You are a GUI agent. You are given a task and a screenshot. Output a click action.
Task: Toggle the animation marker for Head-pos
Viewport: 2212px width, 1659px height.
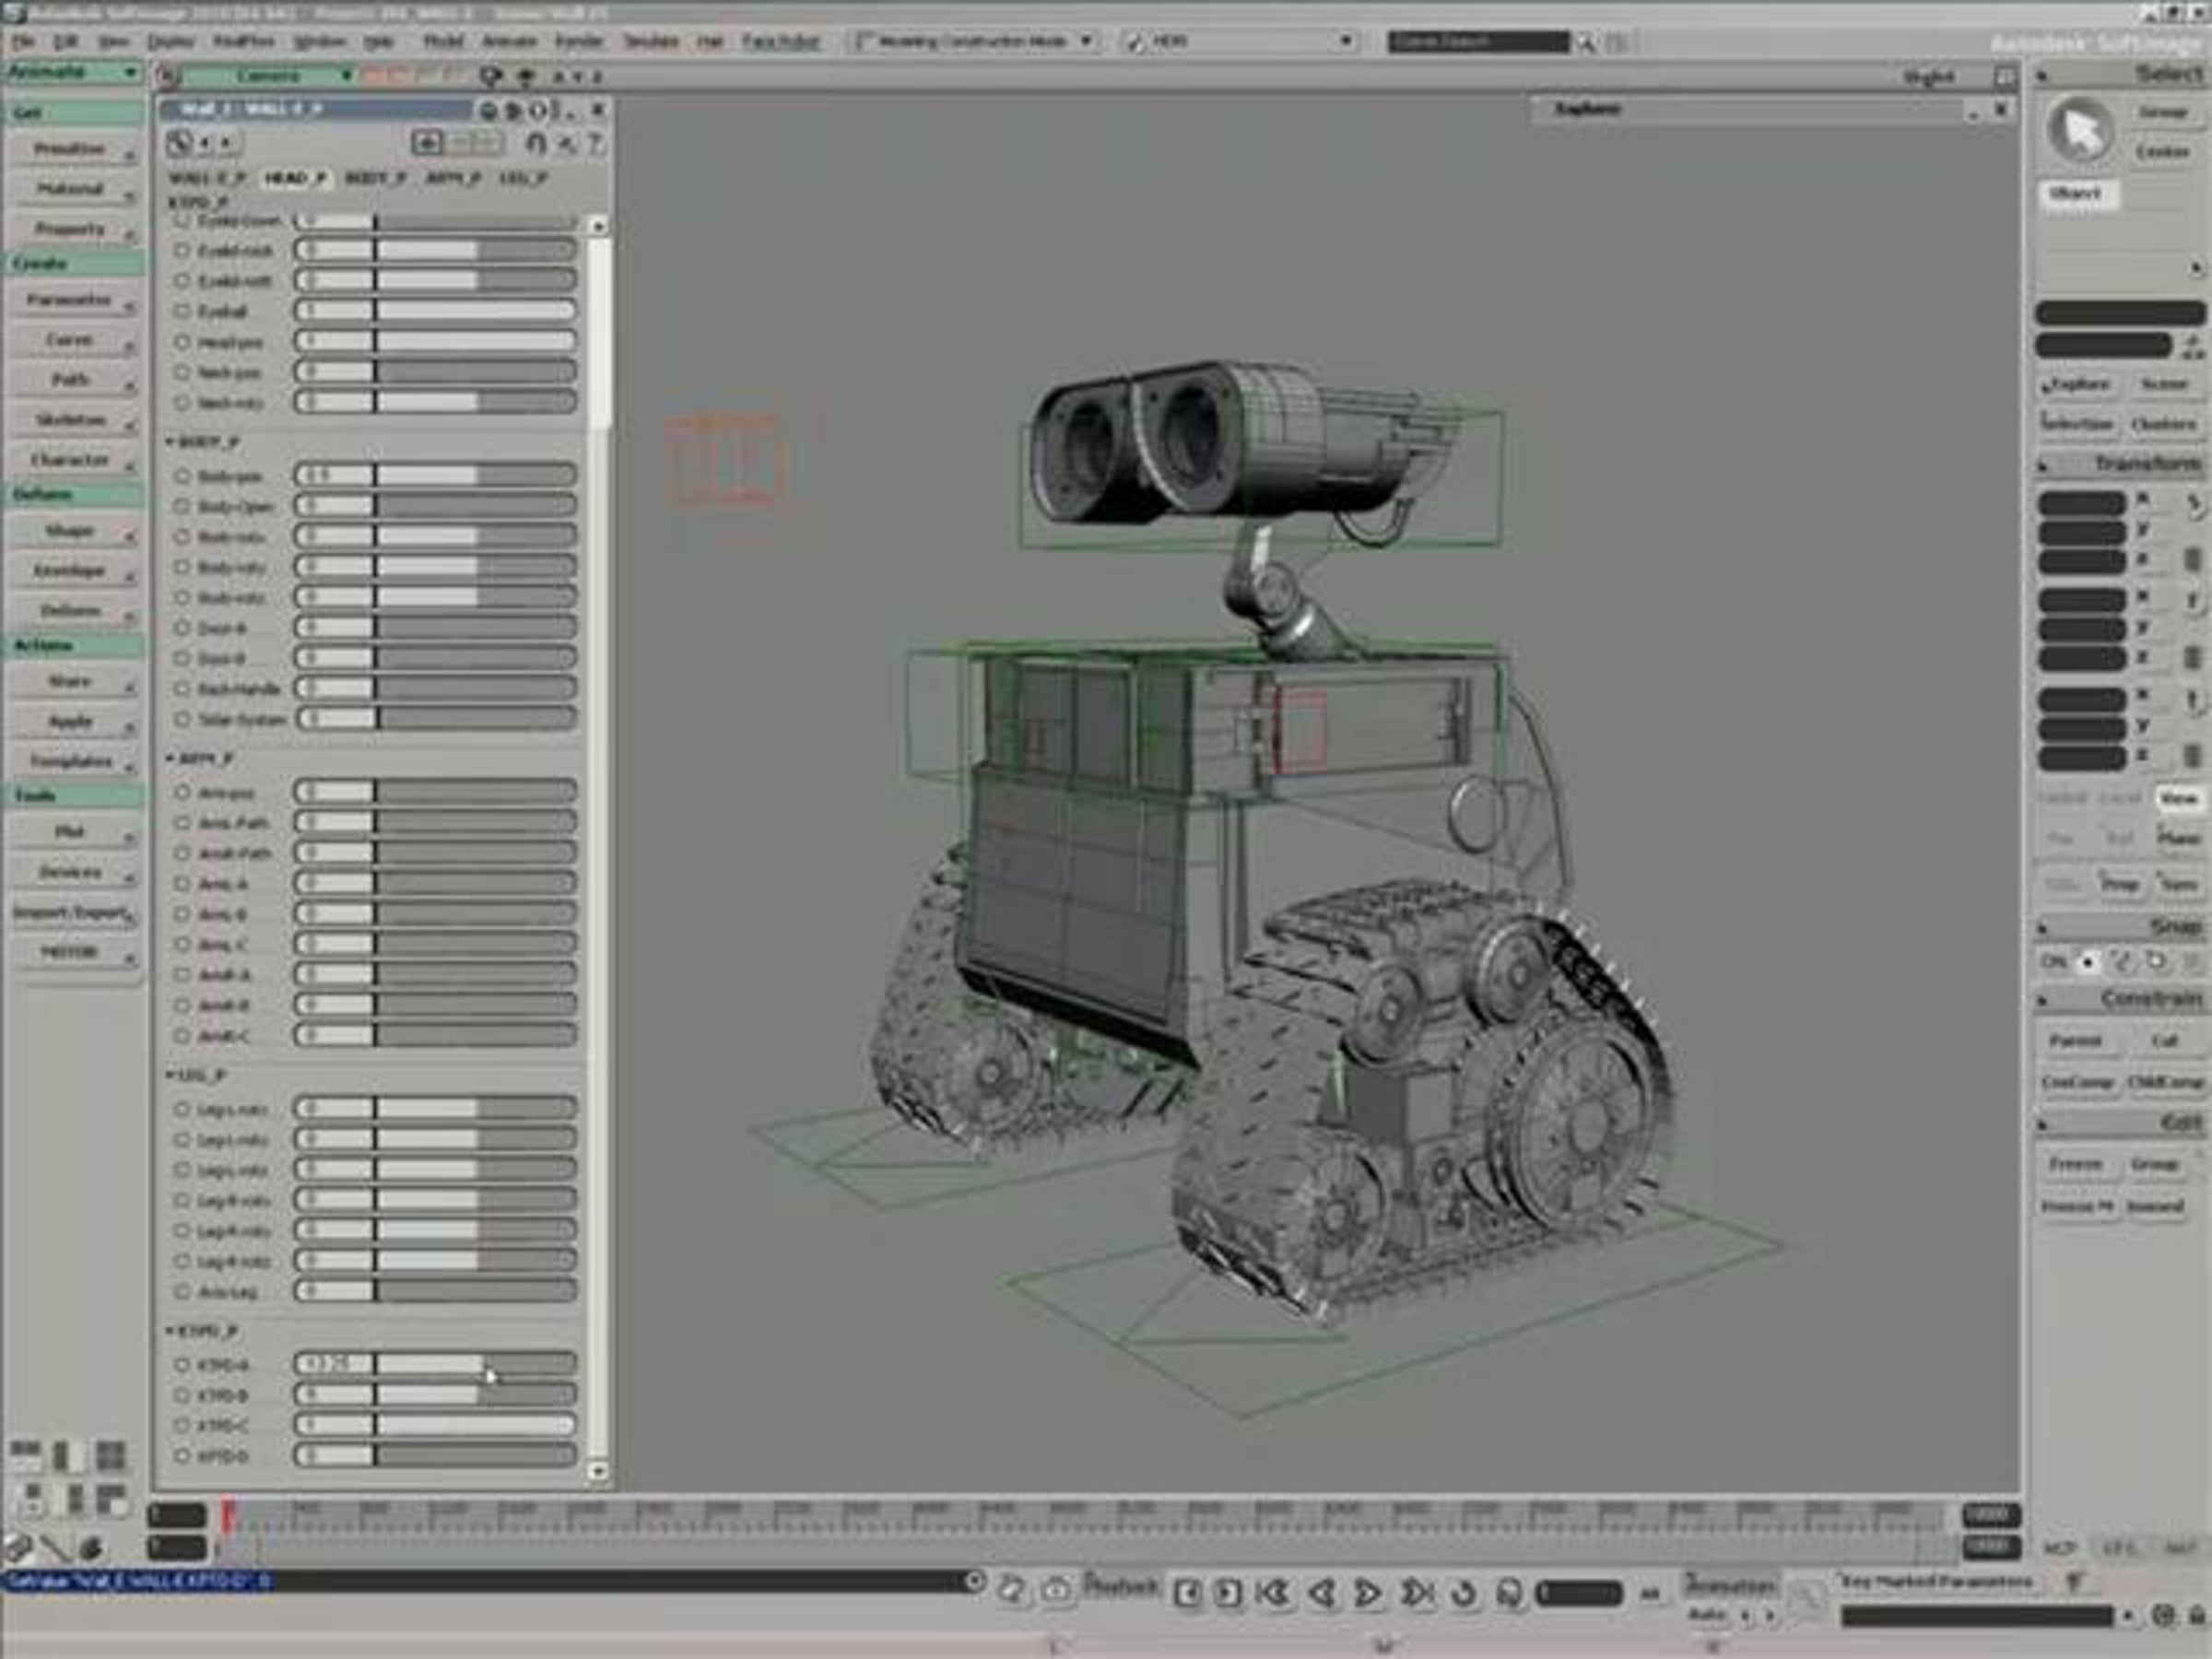182,342
